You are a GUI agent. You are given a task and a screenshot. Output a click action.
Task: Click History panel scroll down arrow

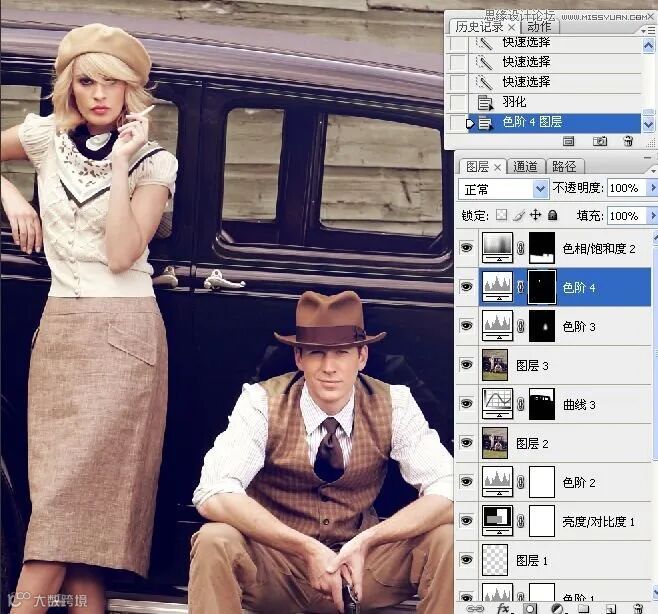click(x=648, y=124)
